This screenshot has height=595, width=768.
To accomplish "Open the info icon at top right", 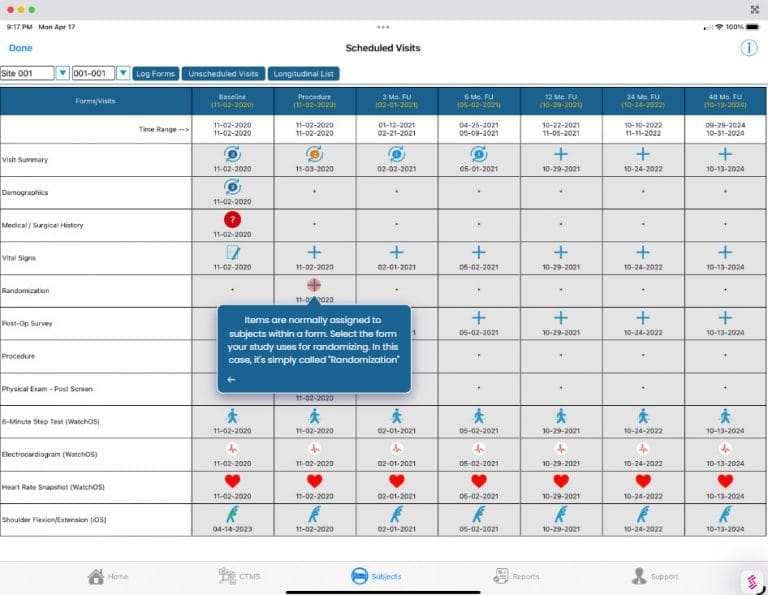I will click(x=748, y=48).
